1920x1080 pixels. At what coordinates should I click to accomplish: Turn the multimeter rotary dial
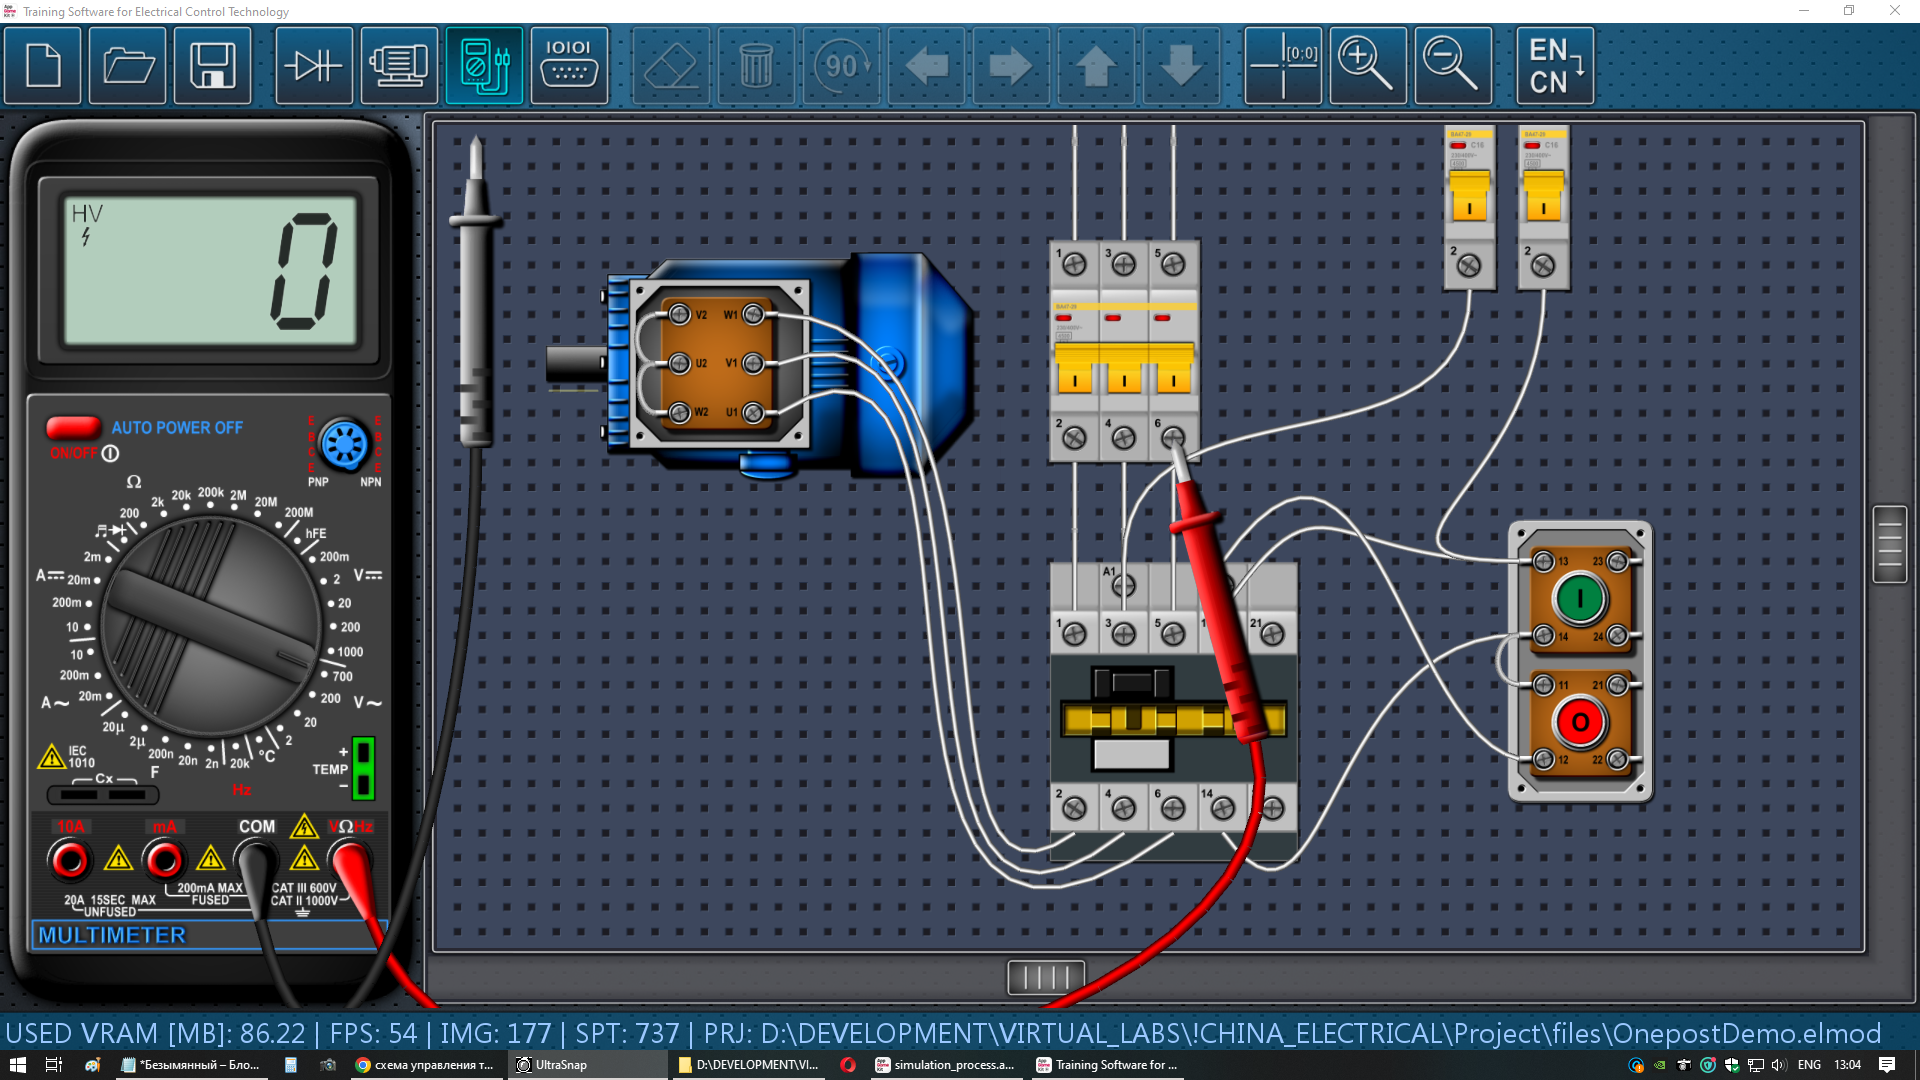click(x=210, y=627)
